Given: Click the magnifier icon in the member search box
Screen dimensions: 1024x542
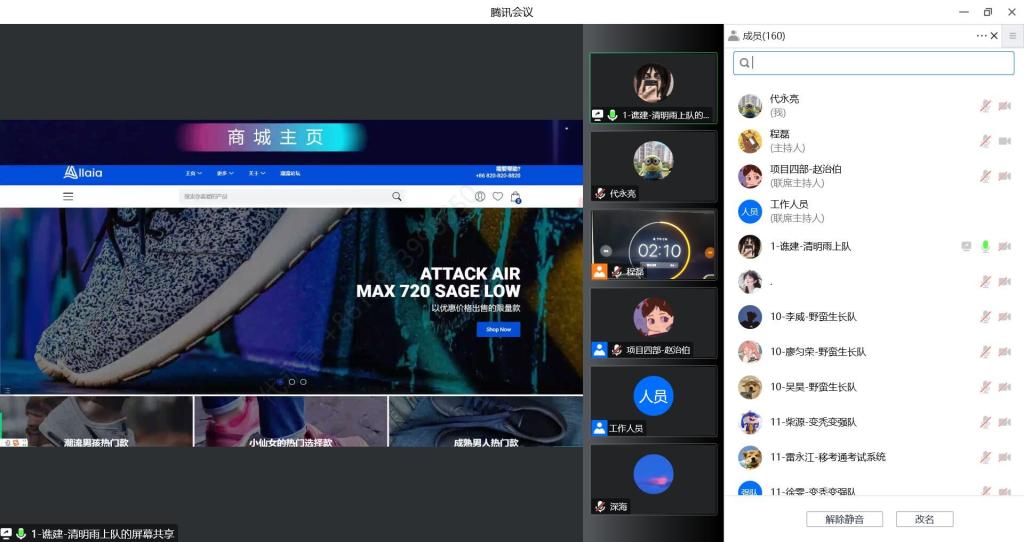Looking at the screenshot, I should point(744,63).
